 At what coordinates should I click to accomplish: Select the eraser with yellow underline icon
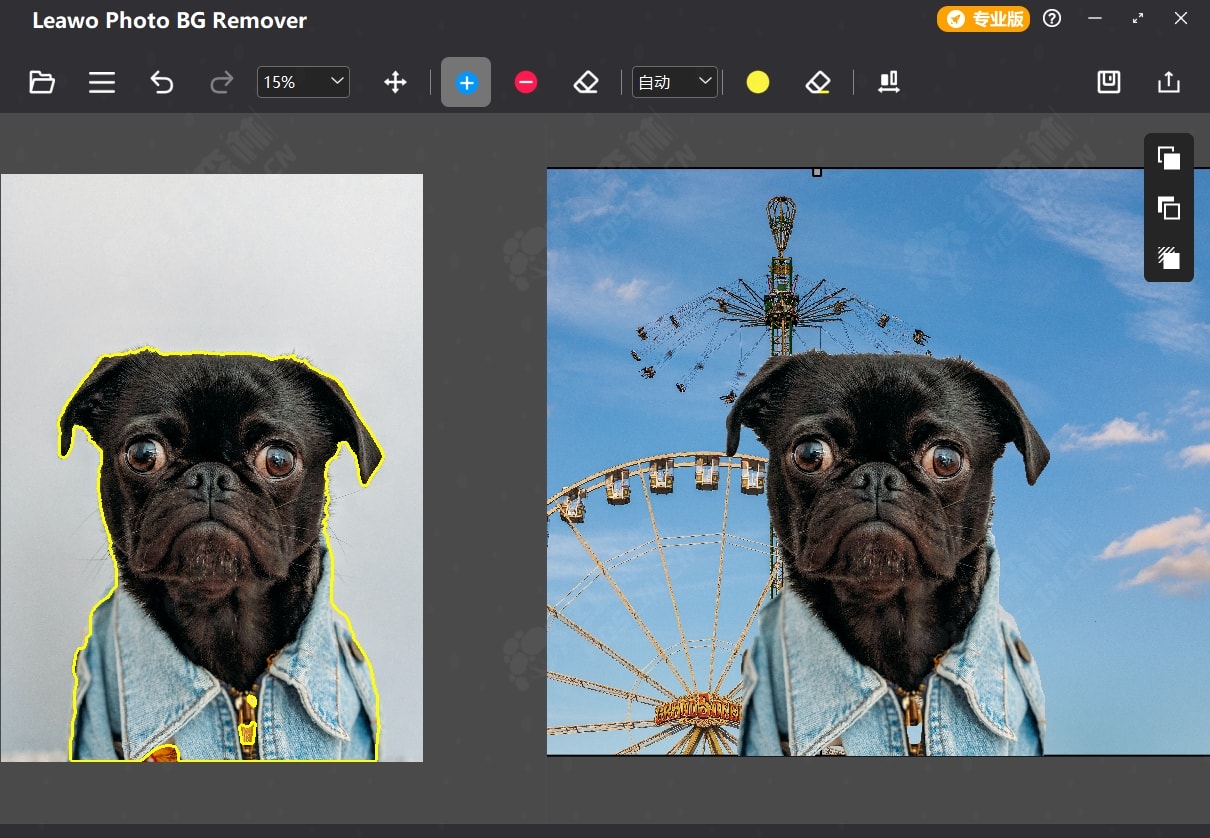[818, 82]
